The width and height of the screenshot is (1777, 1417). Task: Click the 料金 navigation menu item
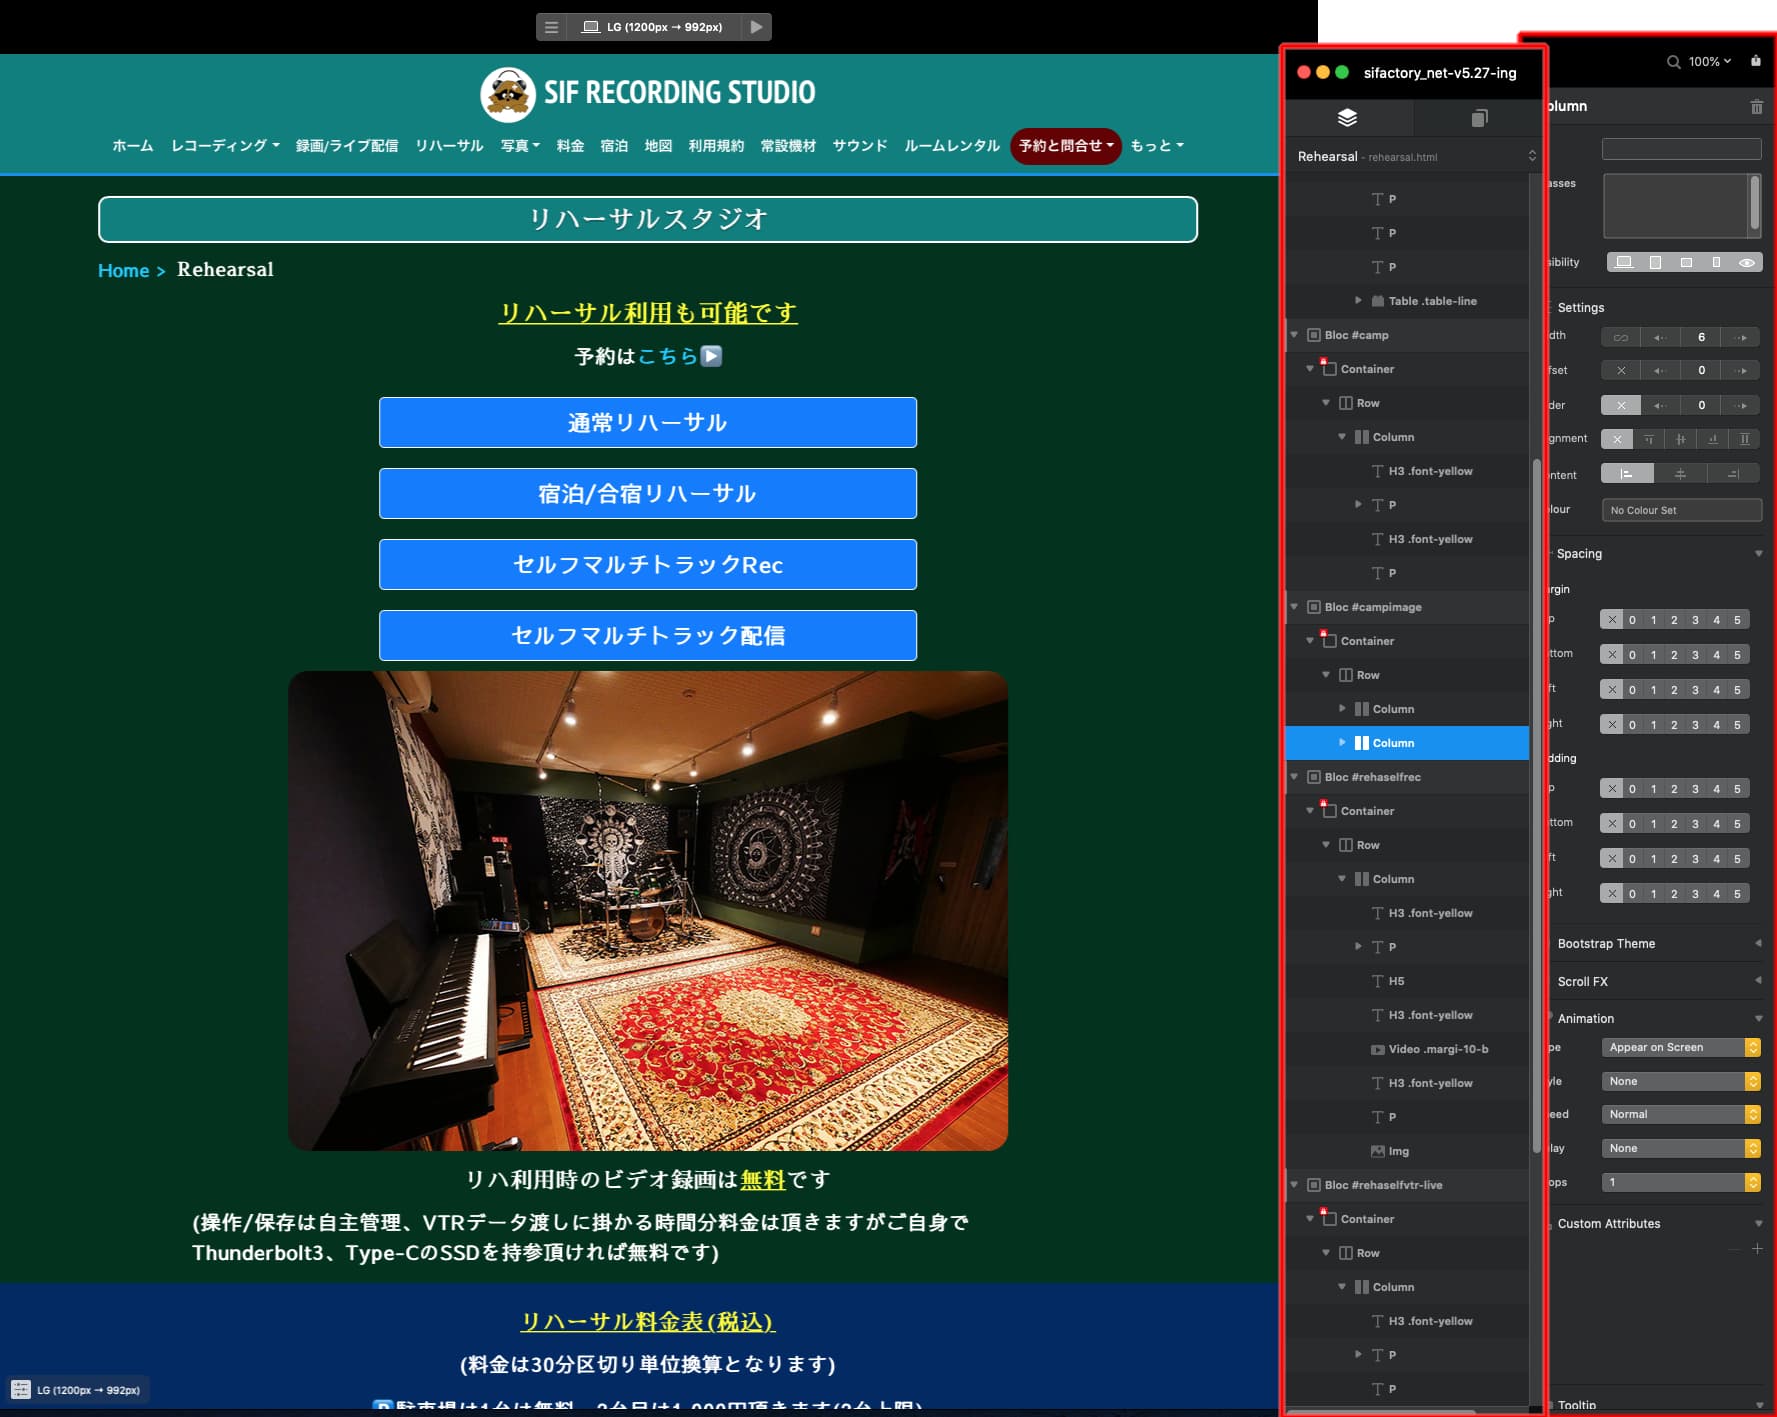tap(570, 146)
